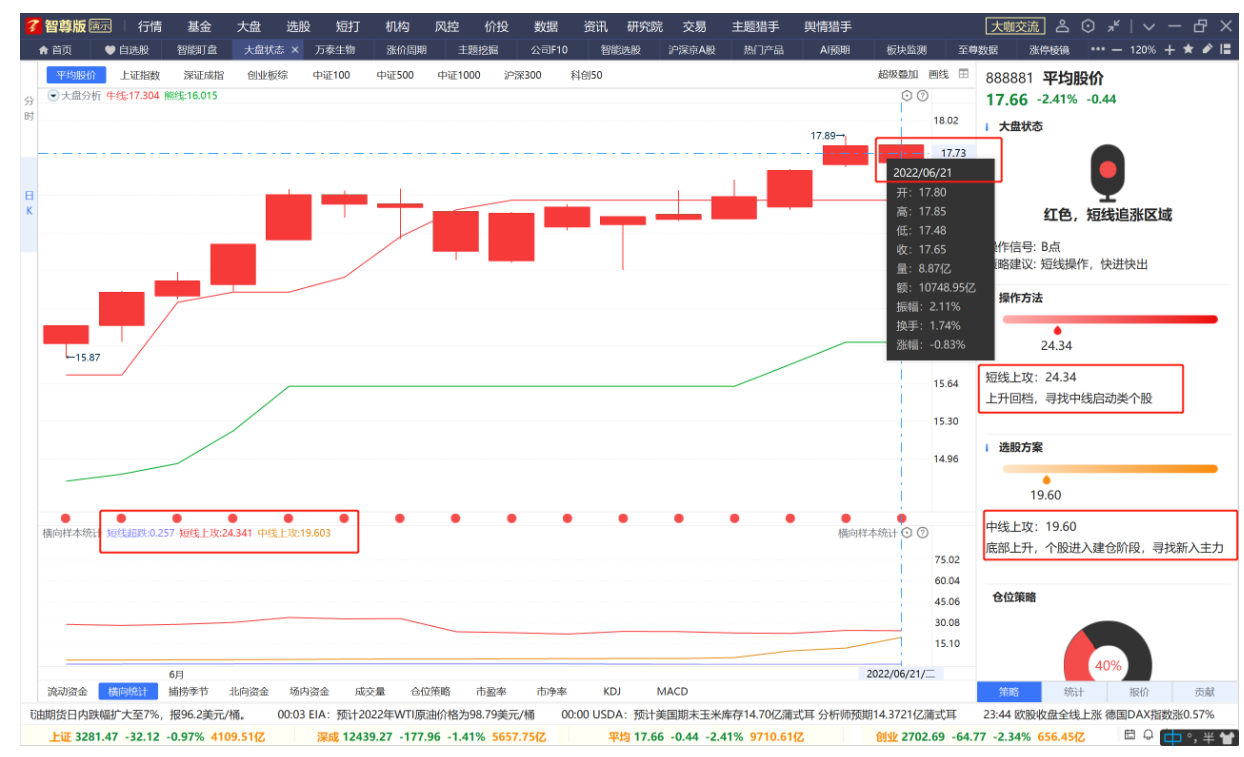Click the pencil edit icon

point(1207,49)
